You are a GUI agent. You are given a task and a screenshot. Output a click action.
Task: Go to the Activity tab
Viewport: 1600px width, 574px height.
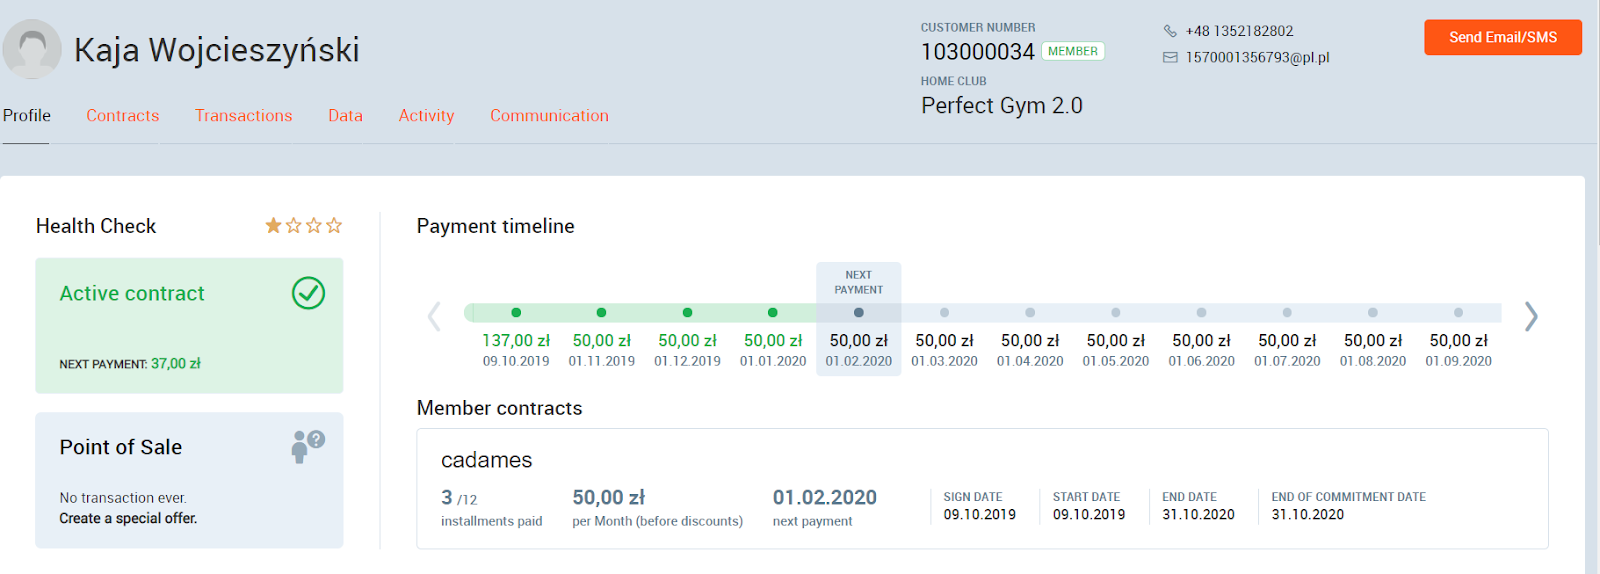(x=426, y=116)
